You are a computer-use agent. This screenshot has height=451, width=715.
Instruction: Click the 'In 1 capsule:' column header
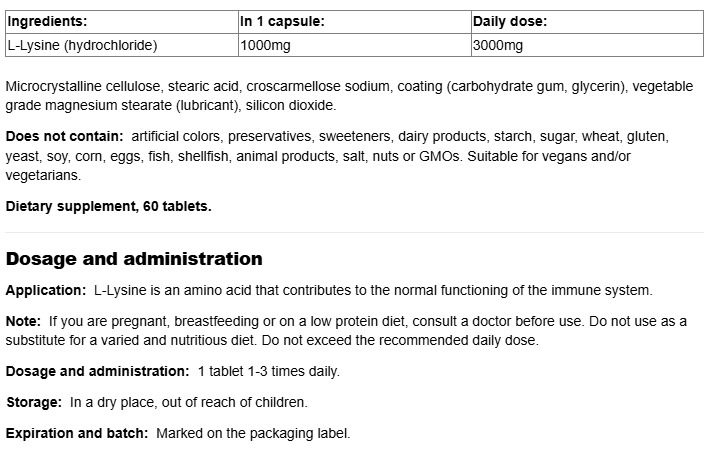[282, 20]
